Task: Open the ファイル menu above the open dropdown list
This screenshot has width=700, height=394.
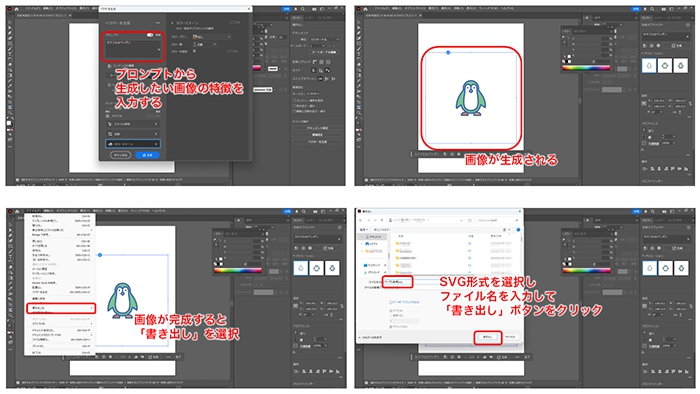Action: coord(33,211)
